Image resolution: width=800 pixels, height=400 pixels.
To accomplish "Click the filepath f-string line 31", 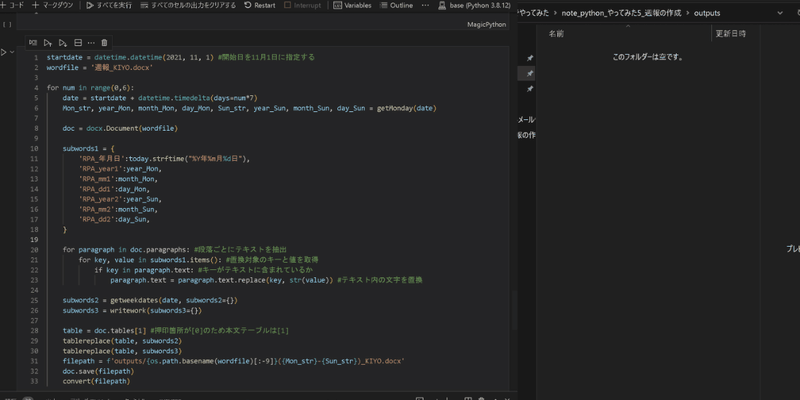I will [234, 361].
